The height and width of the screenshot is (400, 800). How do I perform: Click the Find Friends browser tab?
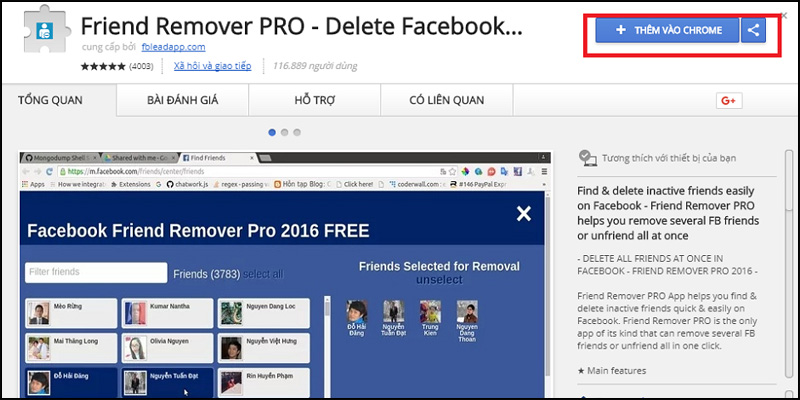[218, 158]
